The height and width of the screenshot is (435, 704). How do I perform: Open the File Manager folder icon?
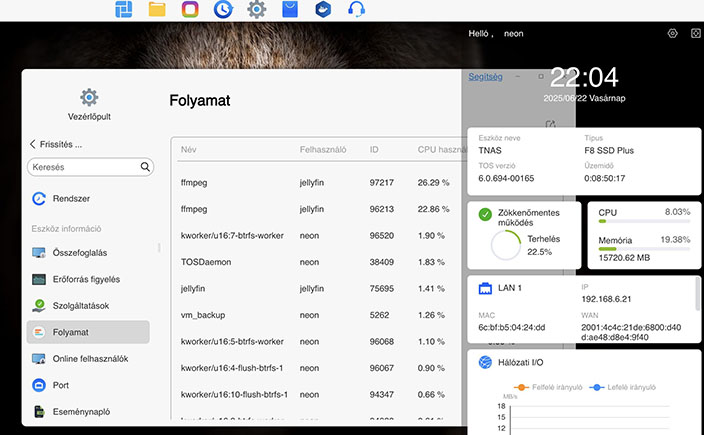pyautogui.click(x=157, y=9)
